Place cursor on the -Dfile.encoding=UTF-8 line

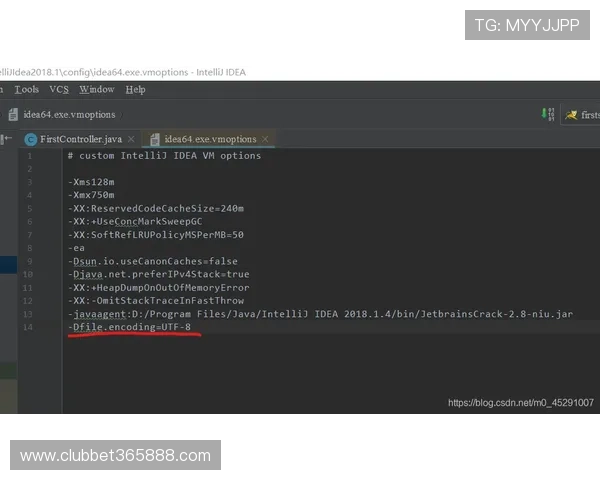point(129,327)
